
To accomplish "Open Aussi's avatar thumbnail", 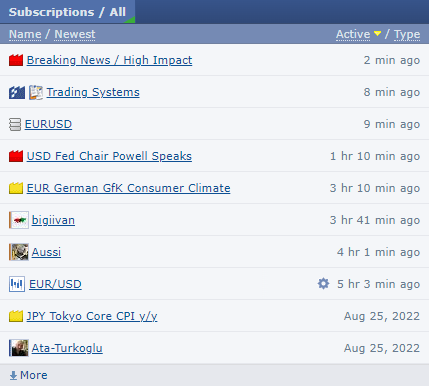I will [x=19, y=252].
